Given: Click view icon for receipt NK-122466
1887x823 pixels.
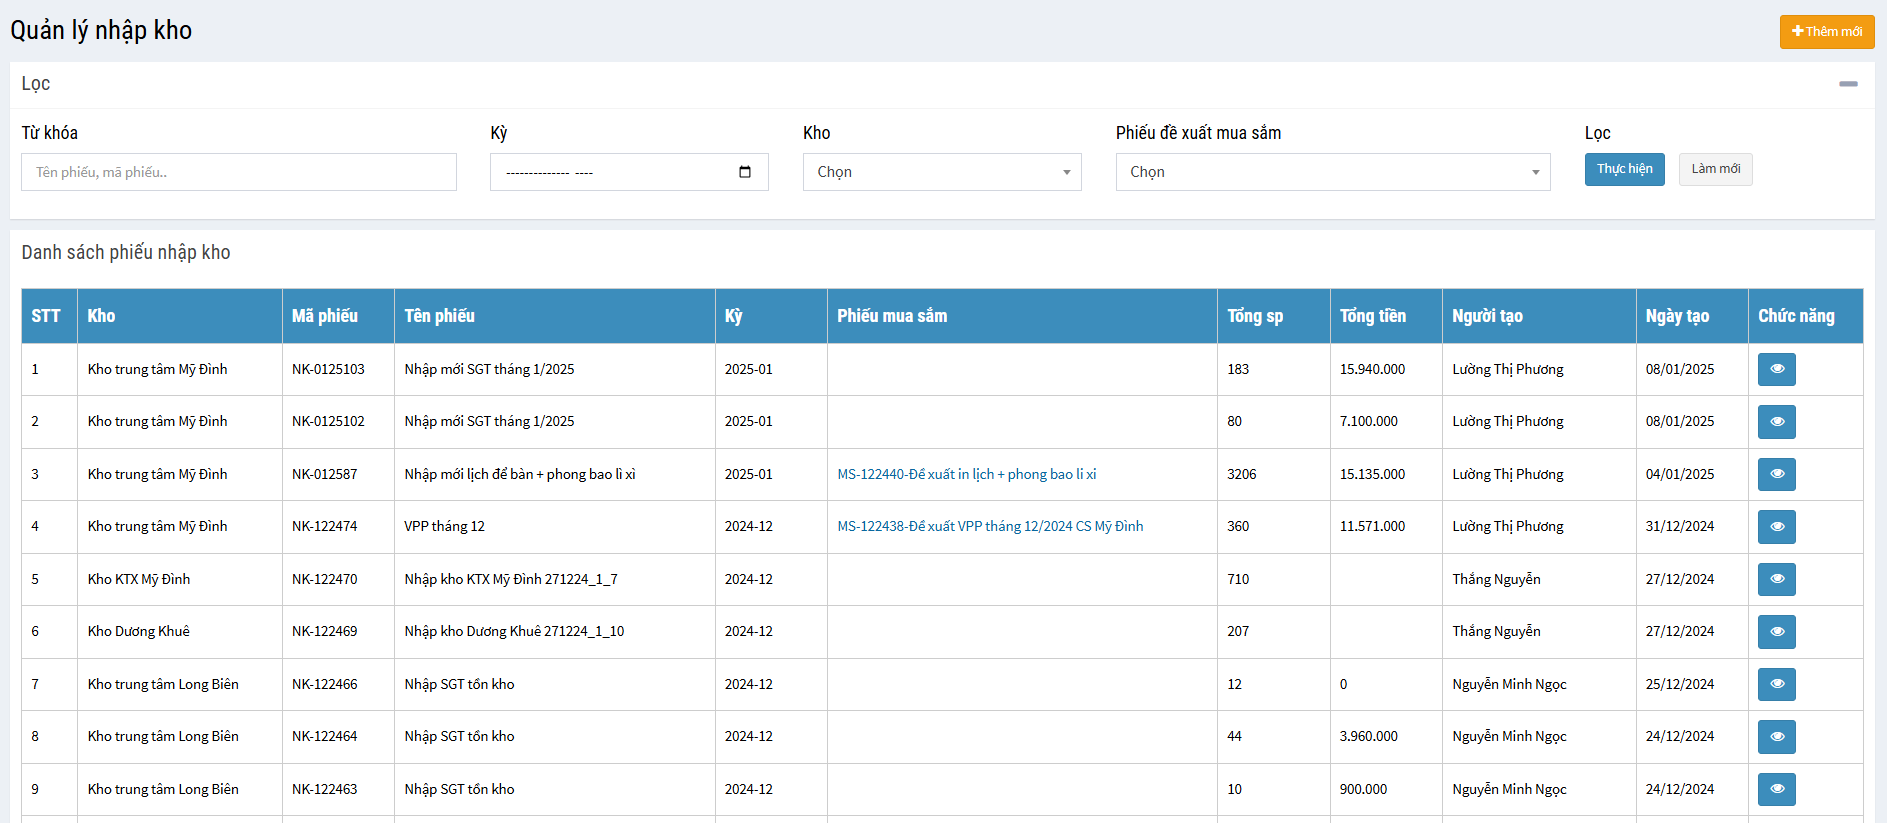Looking at the screenshot, I should (1776, 684).
